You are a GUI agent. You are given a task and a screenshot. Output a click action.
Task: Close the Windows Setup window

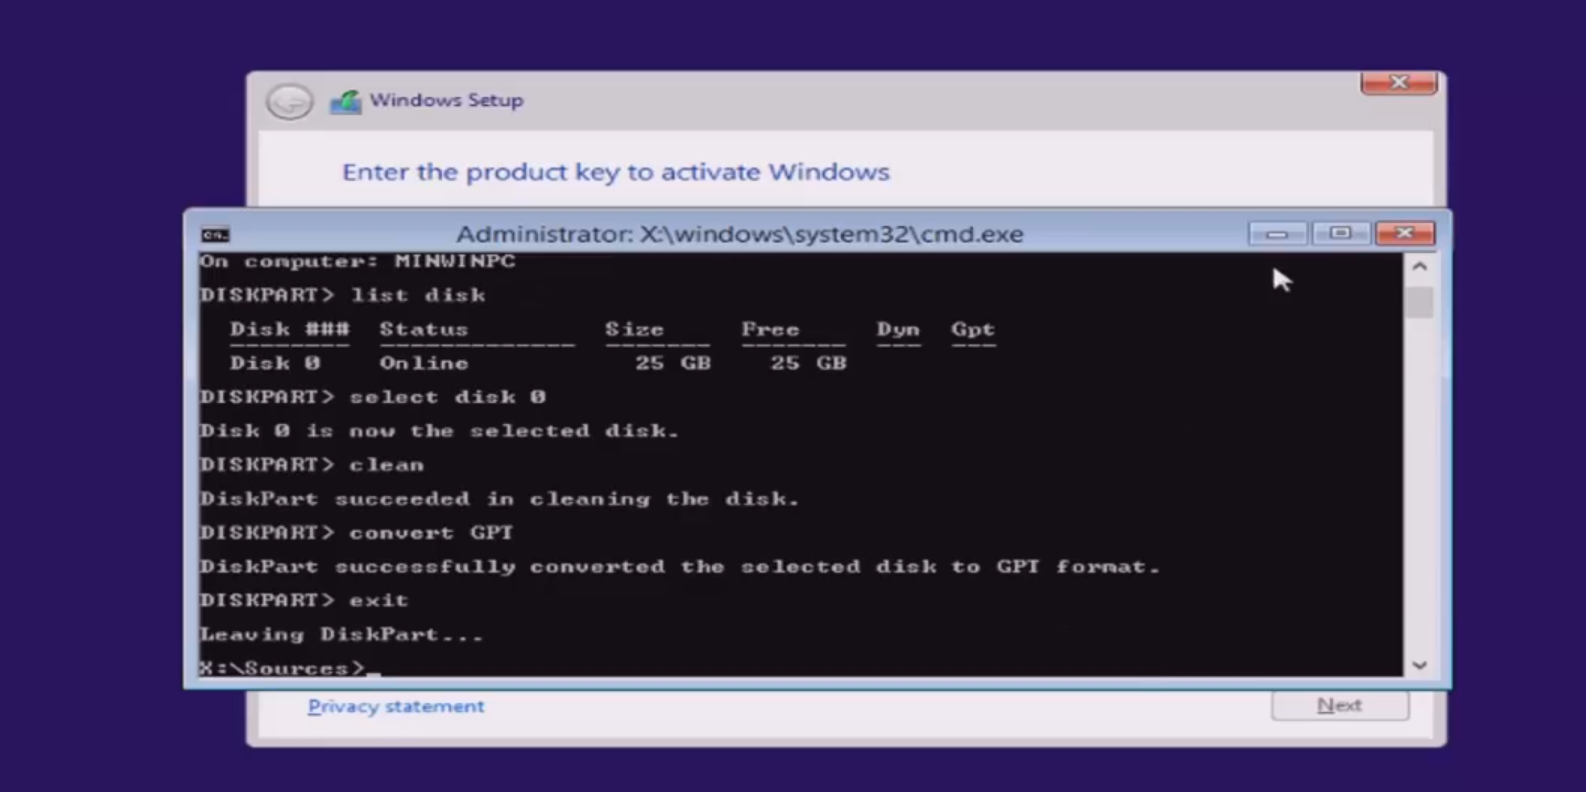pos(1399,83)
